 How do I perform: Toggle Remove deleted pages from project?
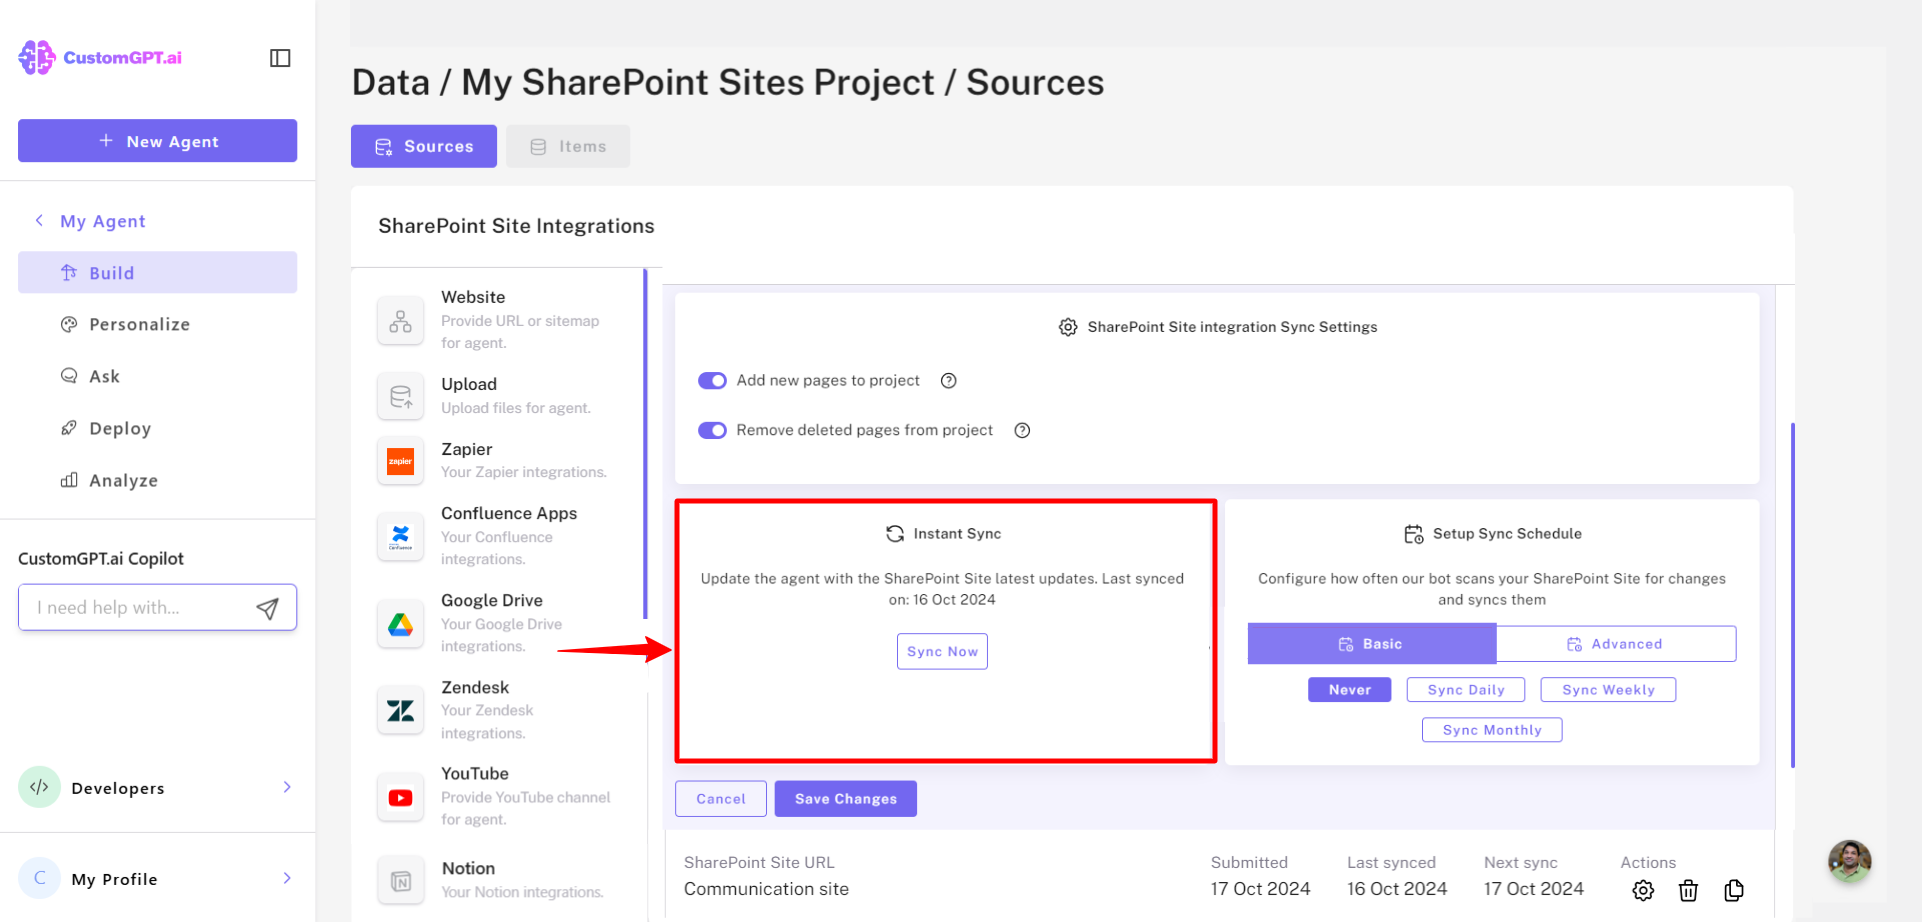click(712, 431)
